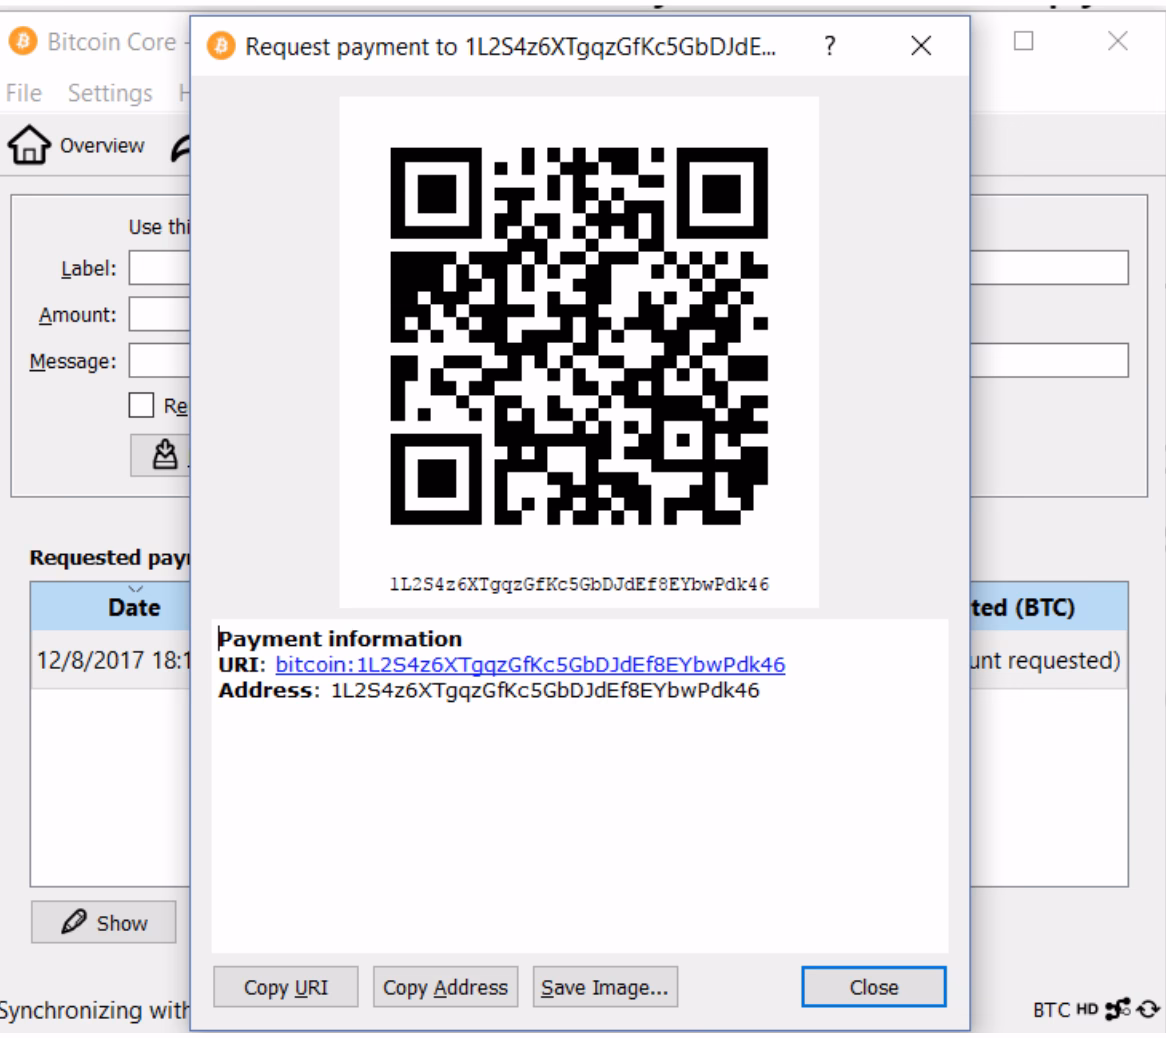The width and height of the screenshot is (1166, 1038).
Task: Click the Date column header
Action: point(111,607)
